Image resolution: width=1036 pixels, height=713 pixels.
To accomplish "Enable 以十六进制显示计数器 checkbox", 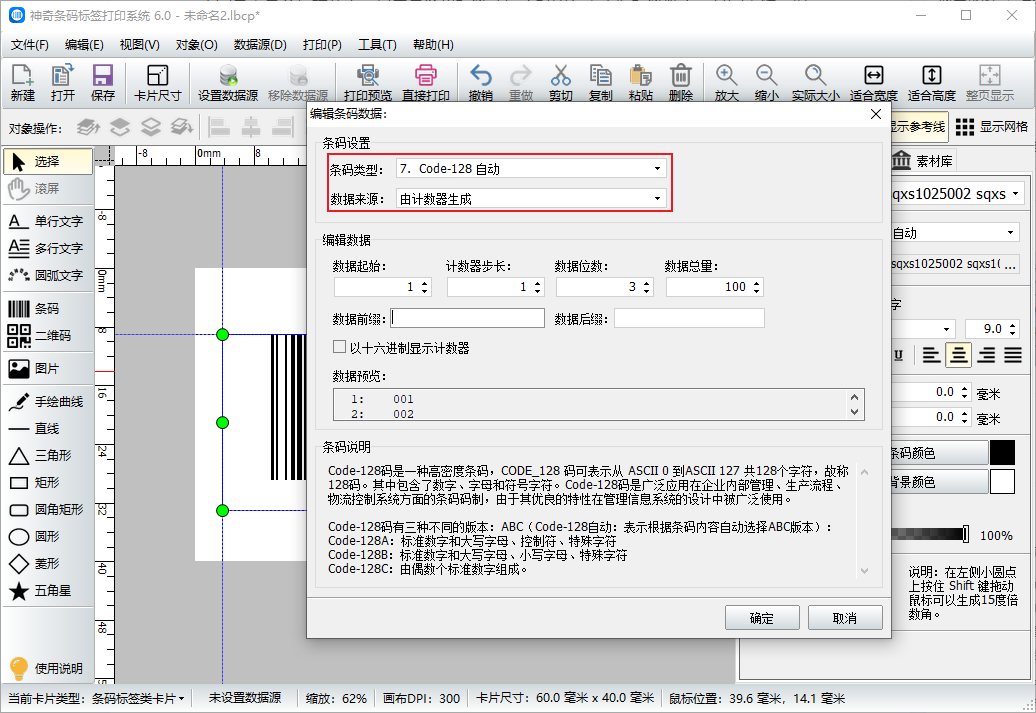I will pyautogui.click(x=340, y=347).
